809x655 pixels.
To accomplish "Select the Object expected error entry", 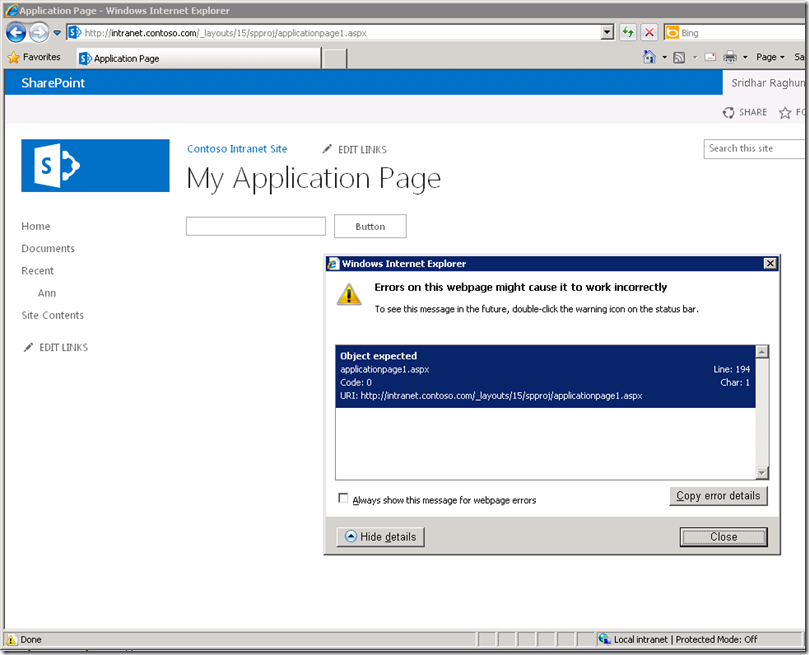I will pyautogui.click(x=545, y=376).
